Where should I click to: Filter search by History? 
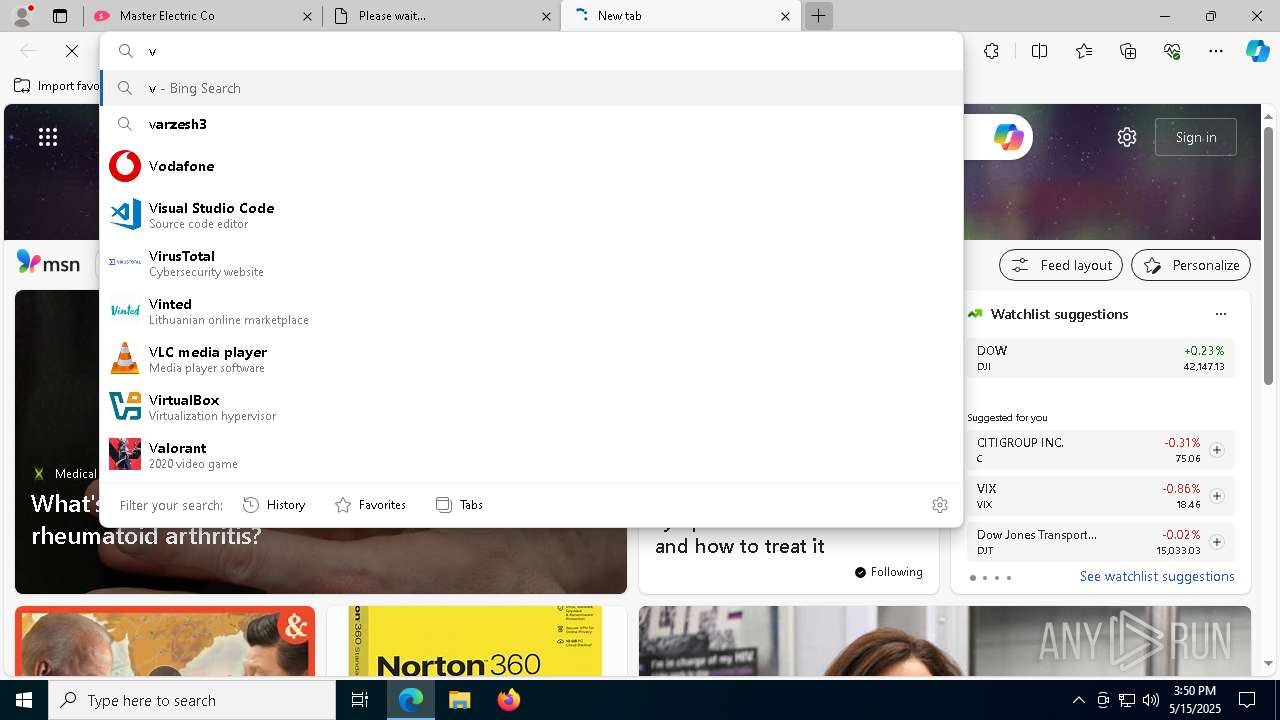pyautogui.click(x=274, y=505)
